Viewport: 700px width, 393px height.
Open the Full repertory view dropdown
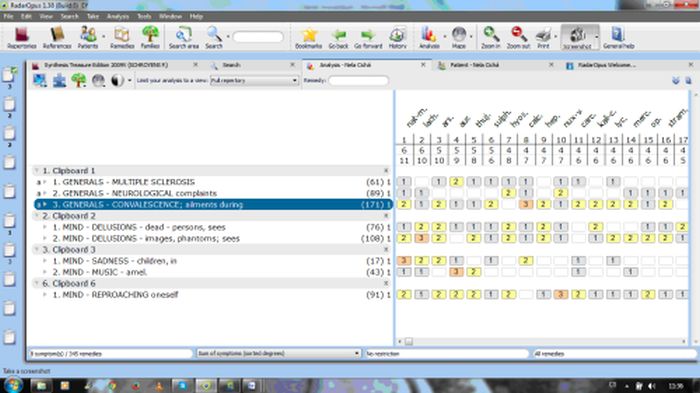(x=254, y=80)
